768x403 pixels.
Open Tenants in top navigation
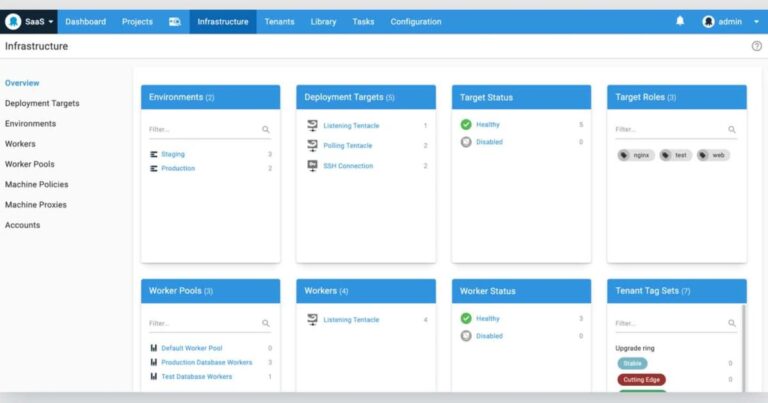pos(279,22)
